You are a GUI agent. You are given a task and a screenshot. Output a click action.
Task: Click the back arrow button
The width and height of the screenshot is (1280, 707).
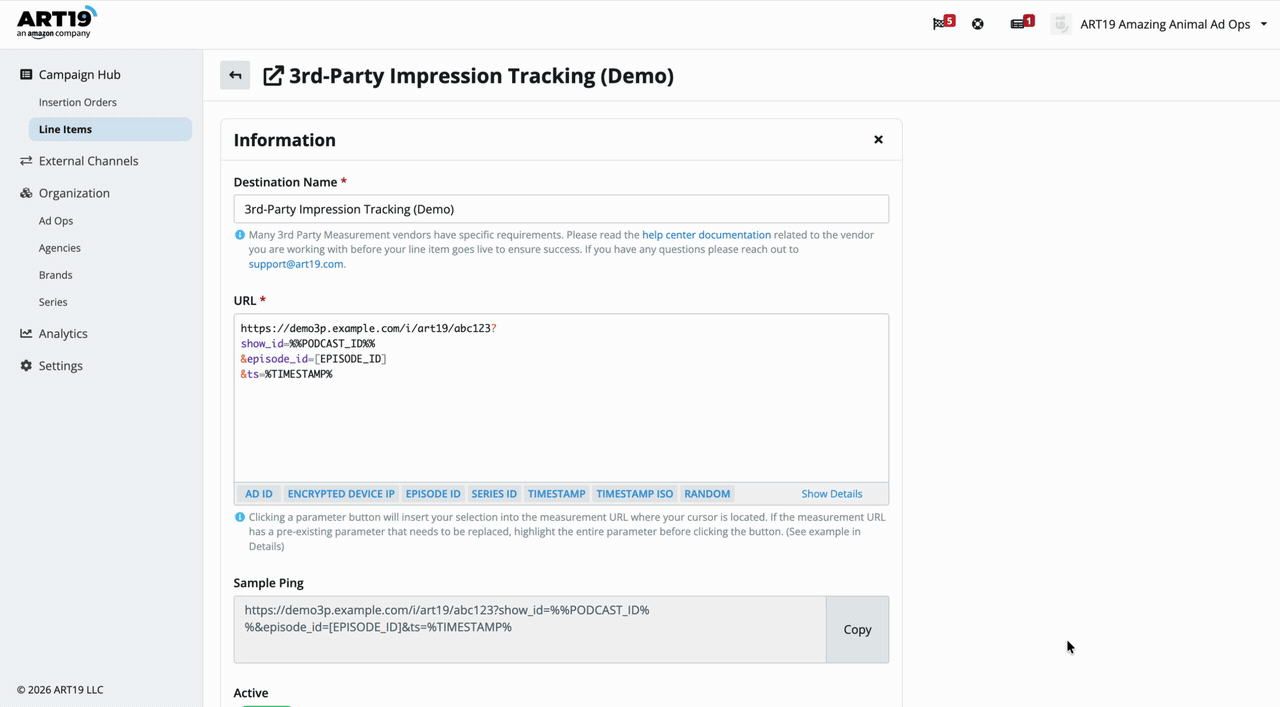pyautogui.click(x=235, y=75)
